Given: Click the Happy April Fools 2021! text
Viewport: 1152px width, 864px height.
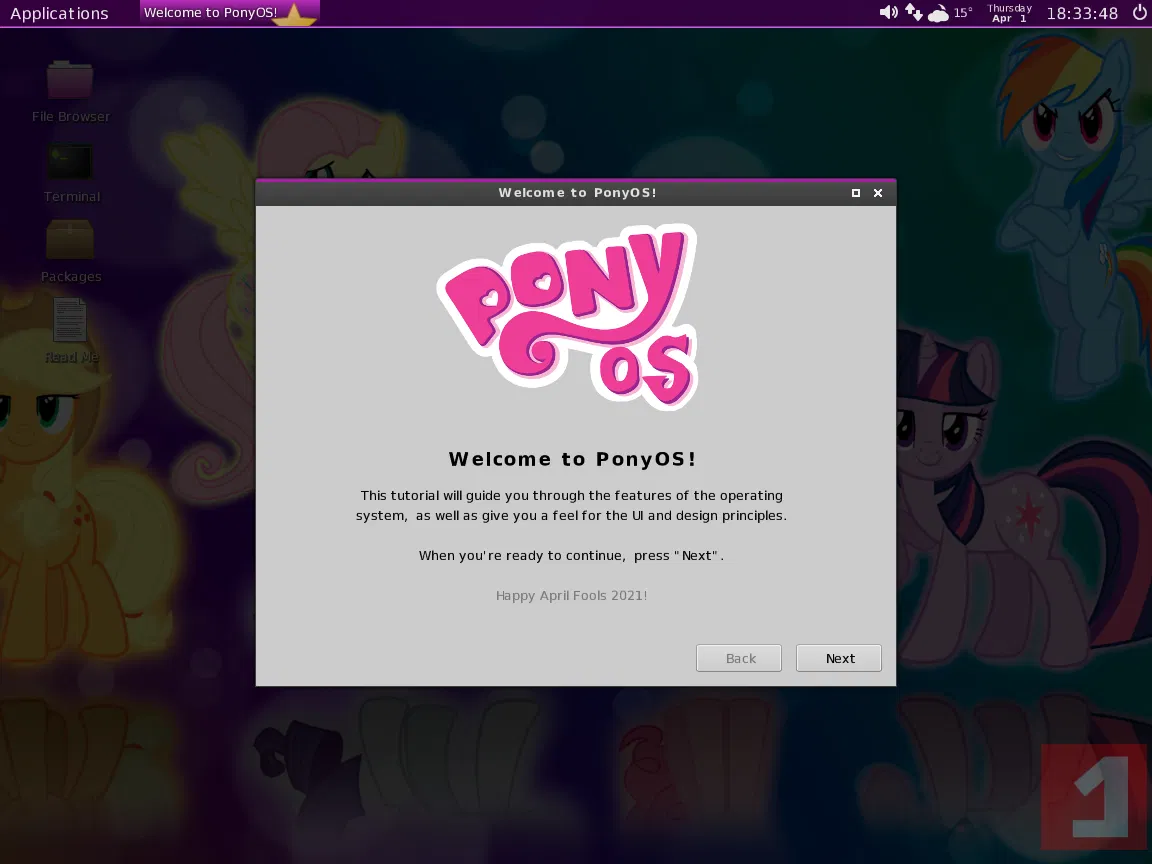Looking at the screenshot, I should (x=572, y=595).
